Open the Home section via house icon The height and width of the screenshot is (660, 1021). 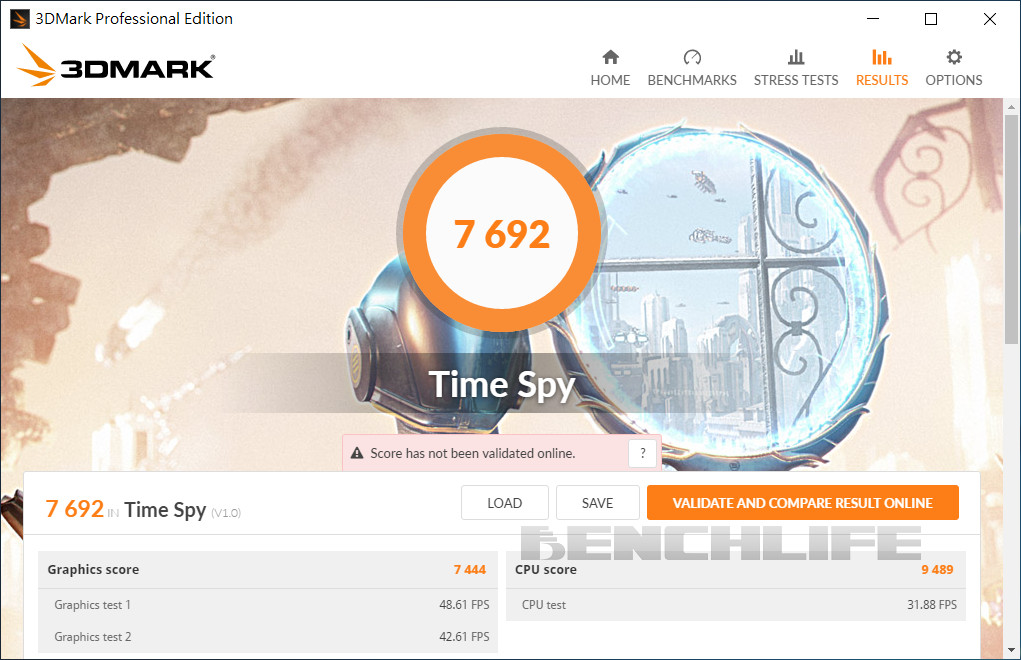(610, 57)
